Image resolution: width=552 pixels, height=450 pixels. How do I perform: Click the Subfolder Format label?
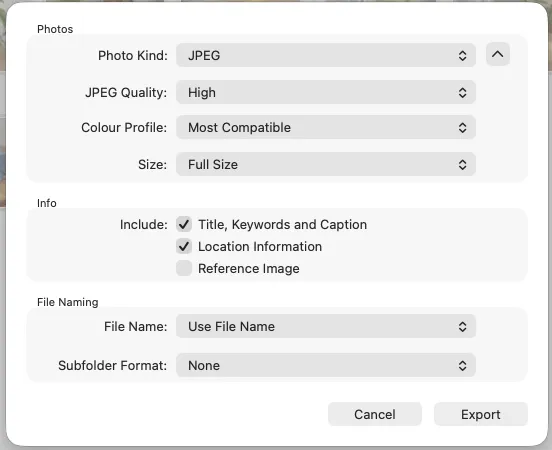point(112,365)
